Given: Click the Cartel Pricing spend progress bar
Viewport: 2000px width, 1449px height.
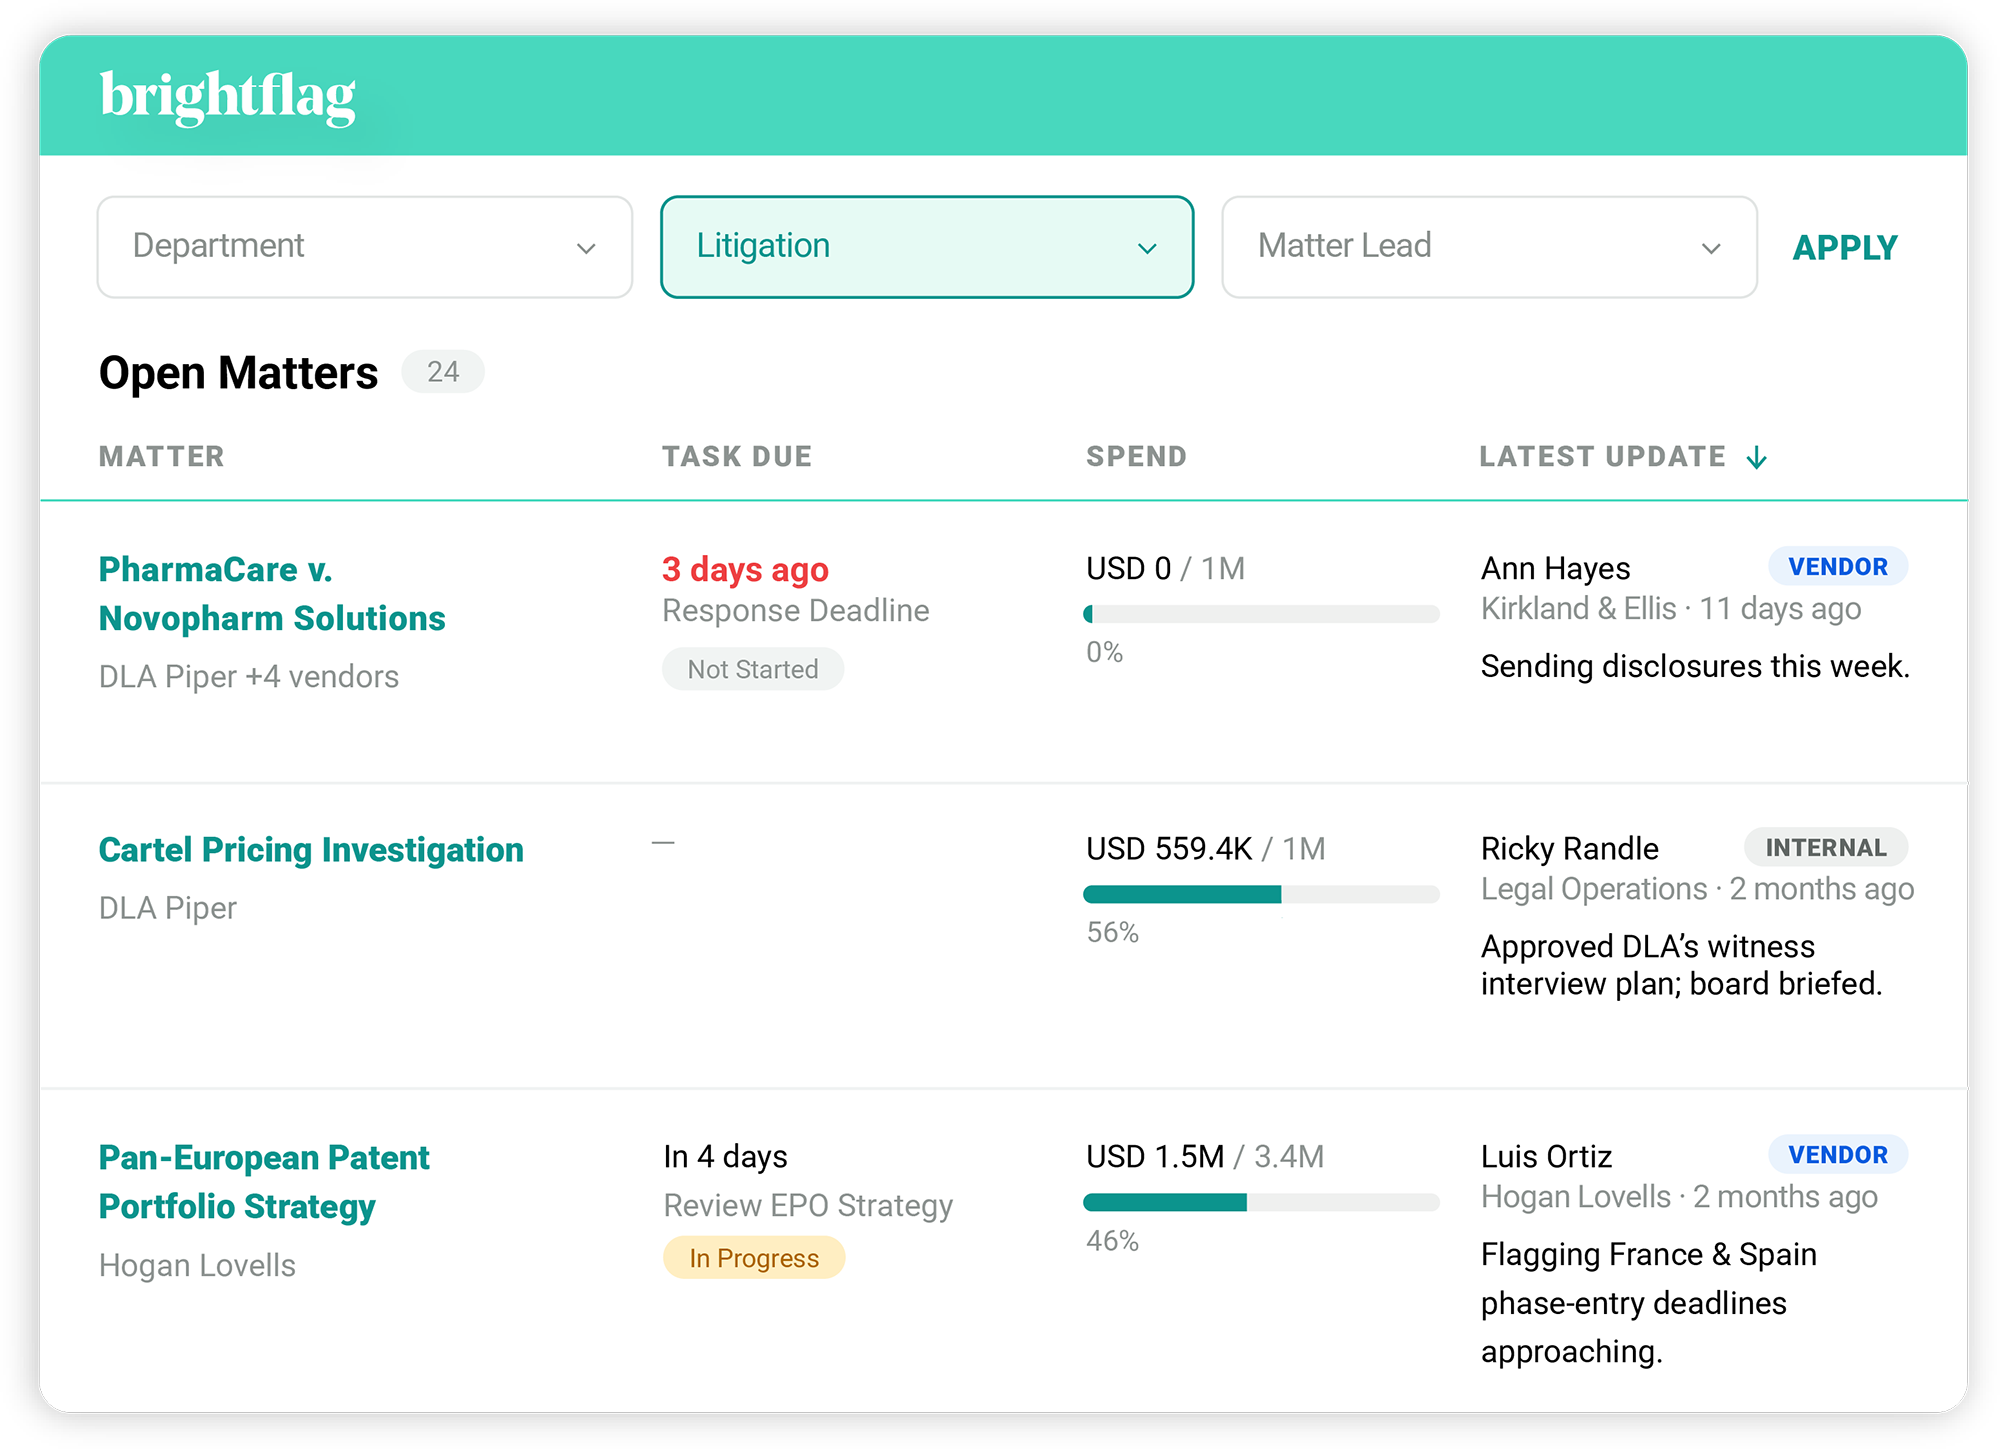Looking at the screenshot, I should [1261, 894].
